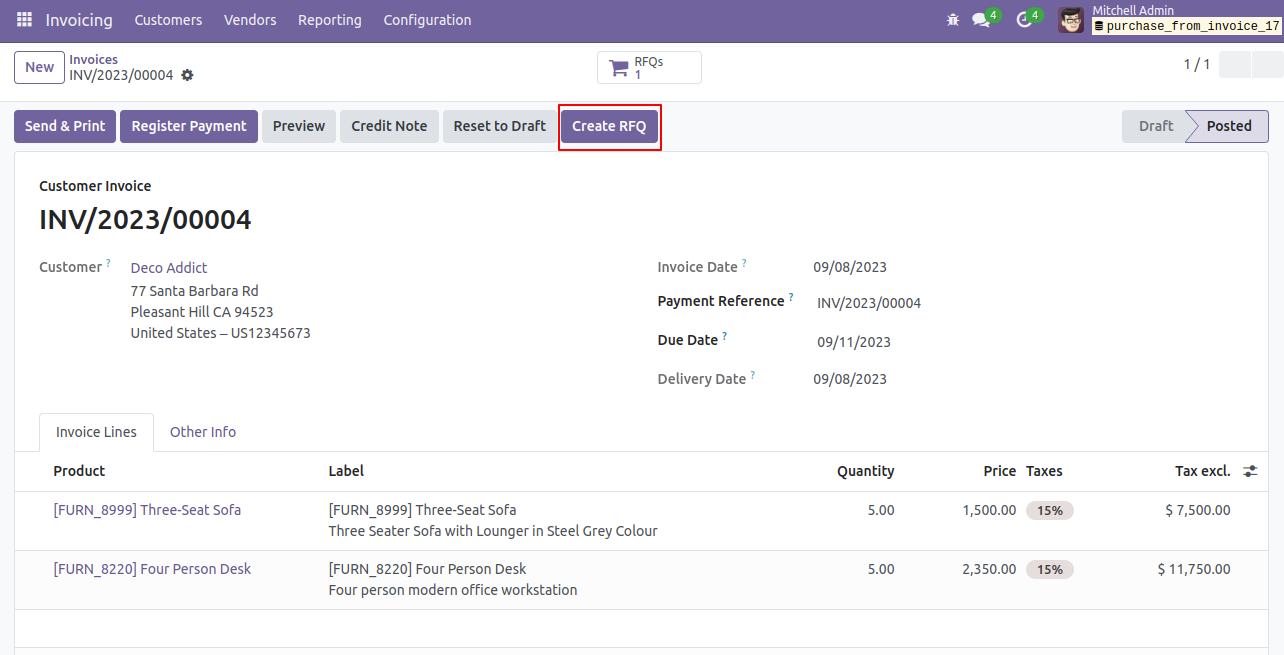Click the Label column header
The height and width of the screenshot is (655, 1284).
[346, 471]
